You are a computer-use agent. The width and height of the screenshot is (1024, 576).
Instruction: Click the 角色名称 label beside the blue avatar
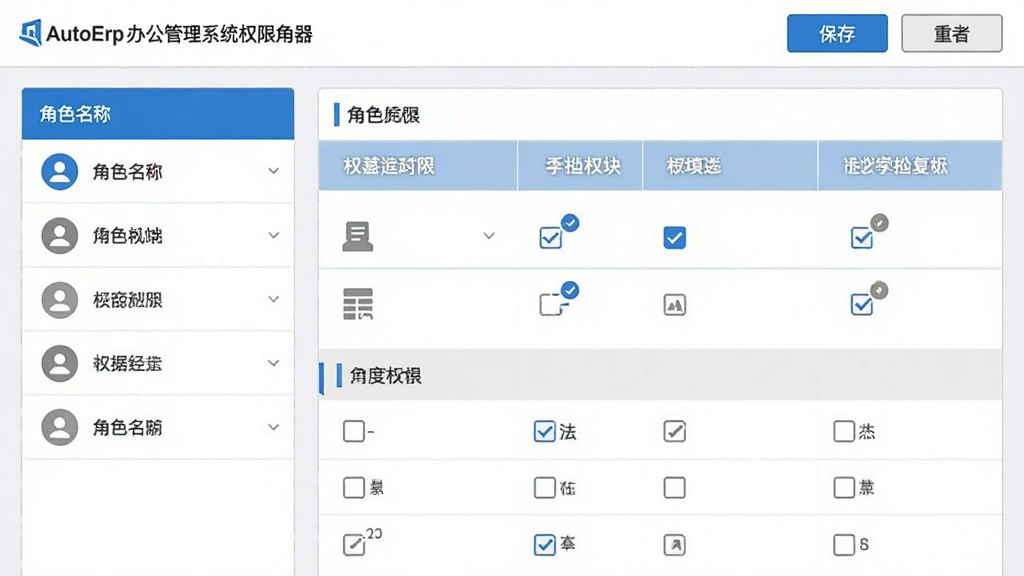pos(127,172)
